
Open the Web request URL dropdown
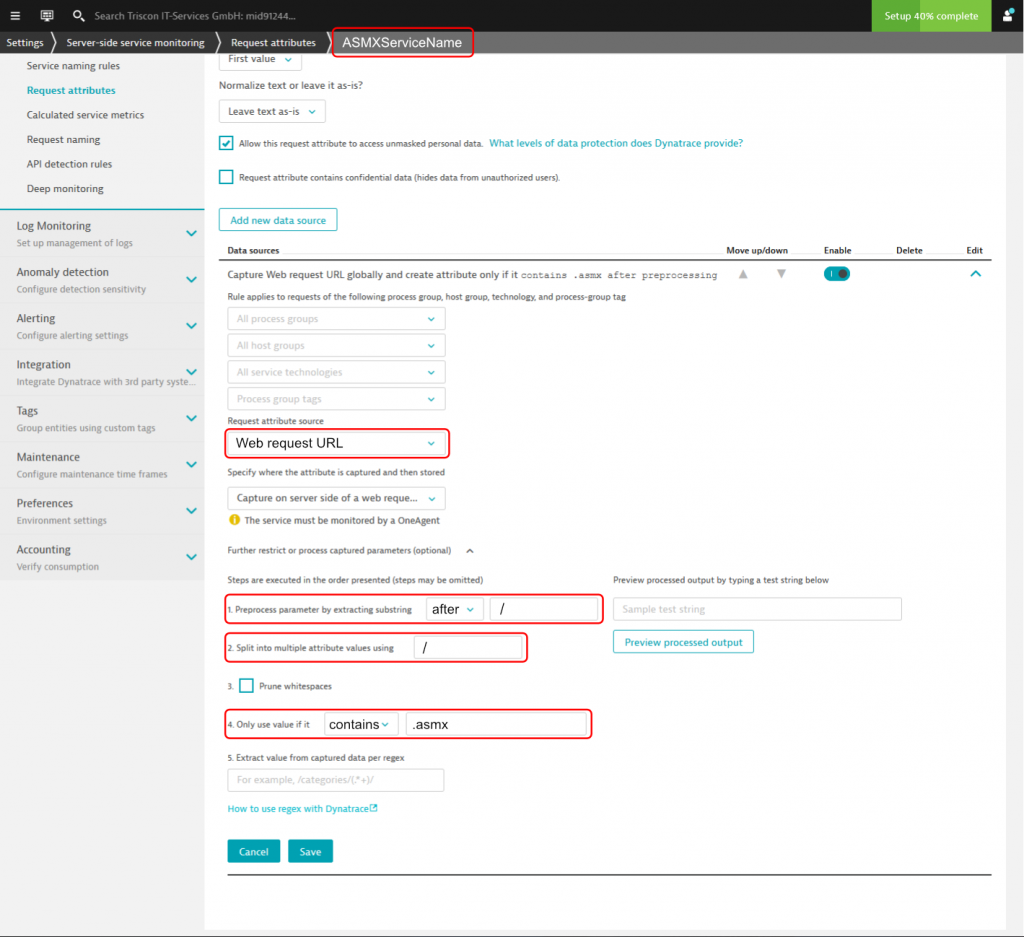(x=336, y=443)
